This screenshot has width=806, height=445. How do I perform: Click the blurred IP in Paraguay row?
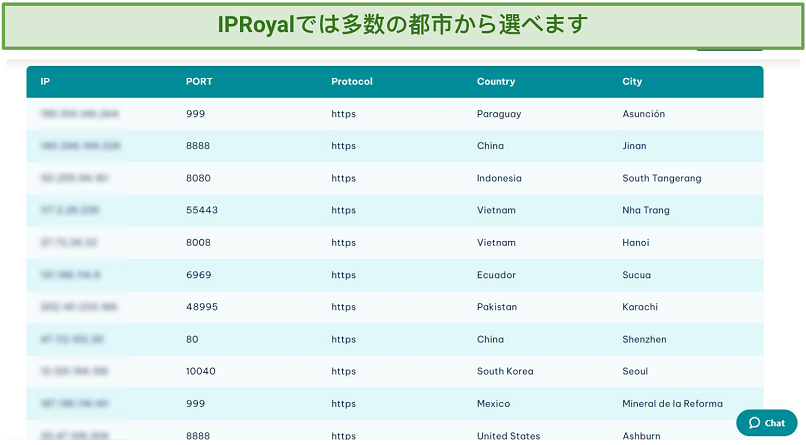(x=80, y=114)
